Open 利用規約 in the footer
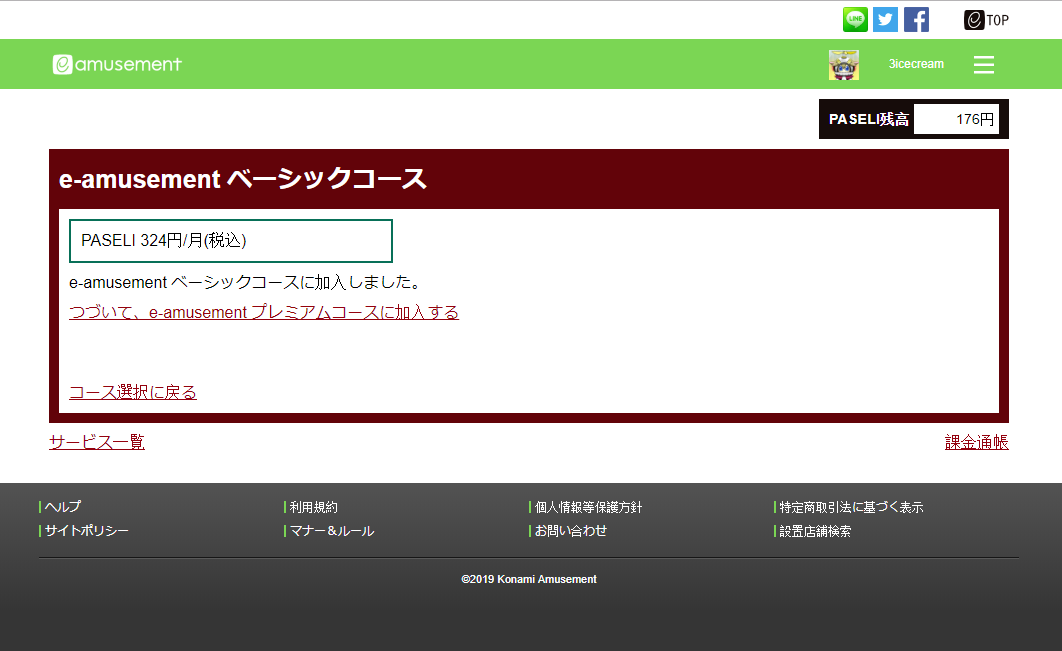The height and width of the screenshot is (651, 1062). coord(313,507)
